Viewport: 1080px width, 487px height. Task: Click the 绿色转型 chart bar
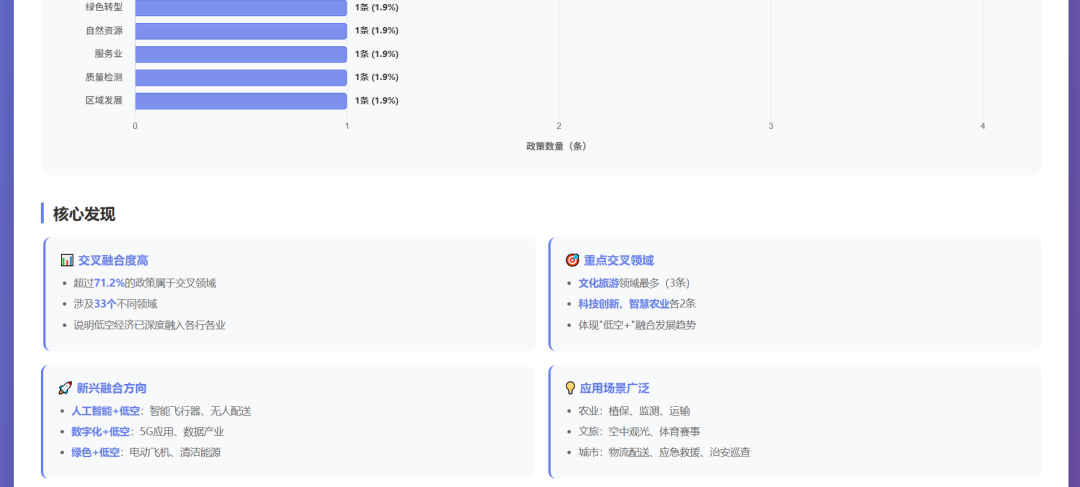[241, 7]
